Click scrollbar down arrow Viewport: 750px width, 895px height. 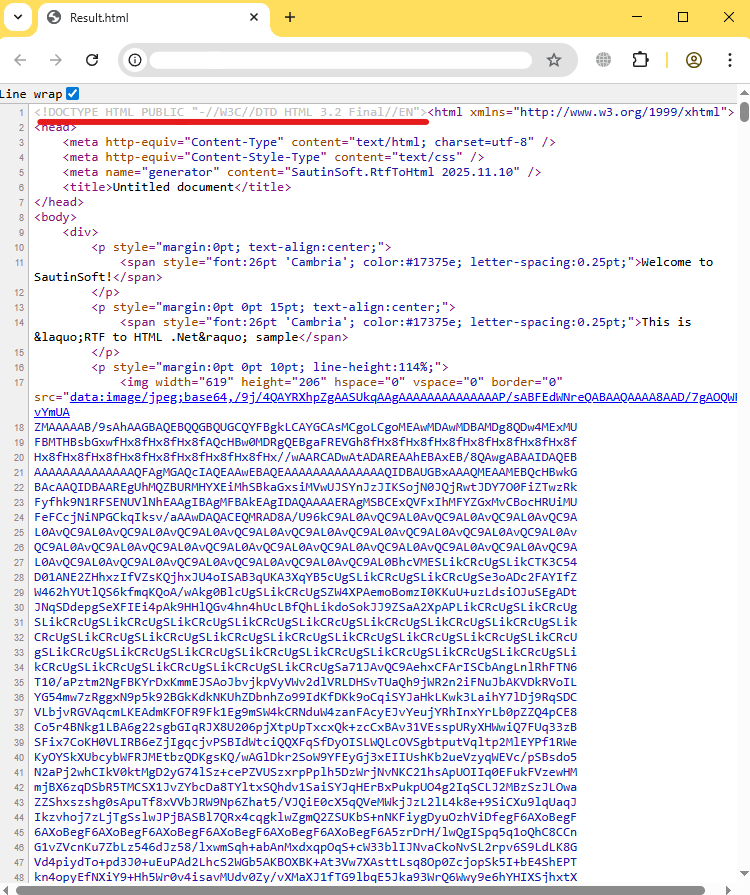click(x=744, y=874)
